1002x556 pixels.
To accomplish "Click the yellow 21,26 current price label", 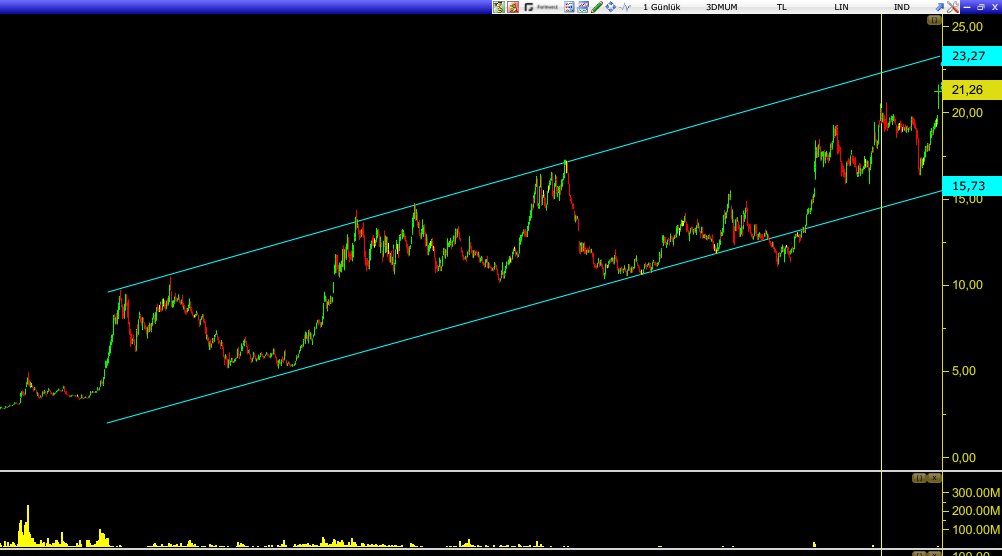I will pyautogui.click(x=972, y=90).
